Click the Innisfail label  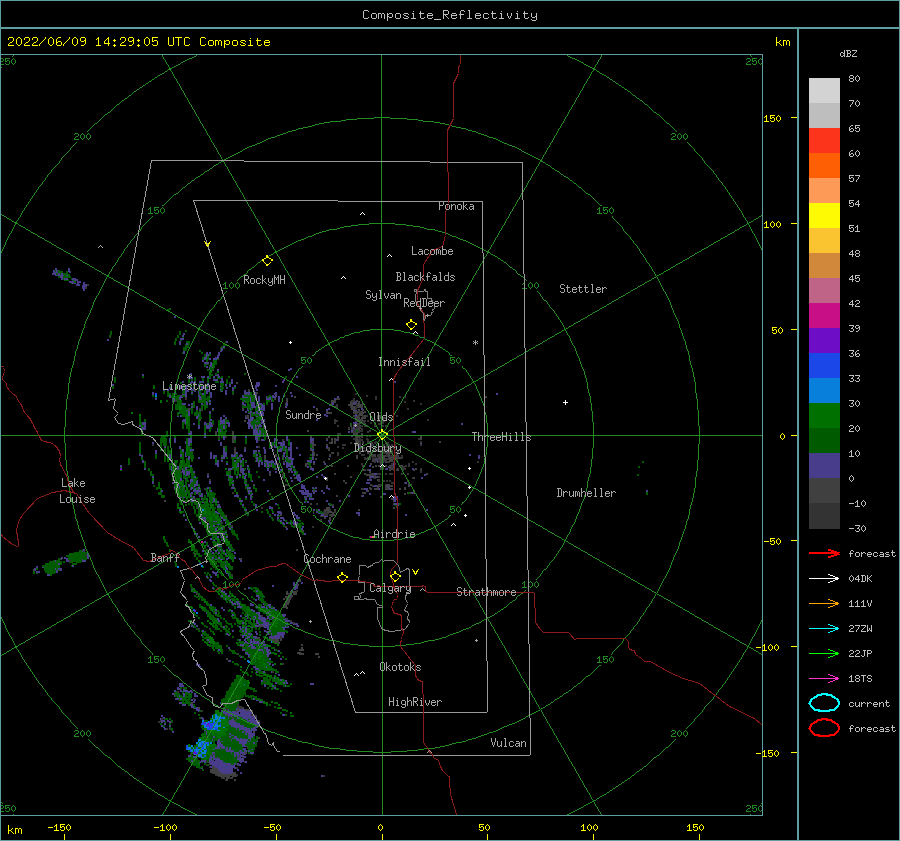(404, 362)
